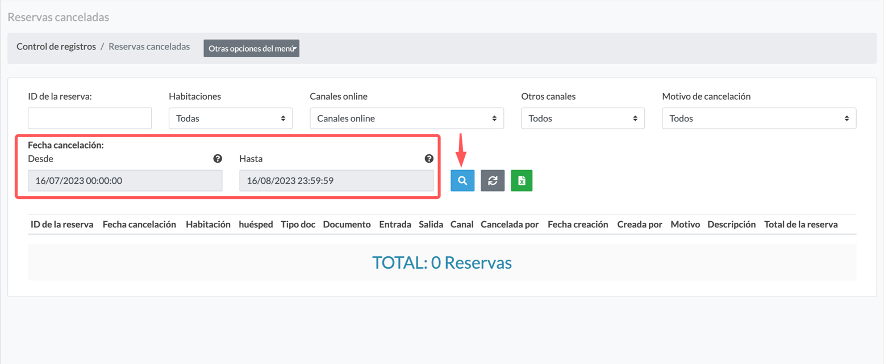Click the Creada por column header

tap(639, 224)
